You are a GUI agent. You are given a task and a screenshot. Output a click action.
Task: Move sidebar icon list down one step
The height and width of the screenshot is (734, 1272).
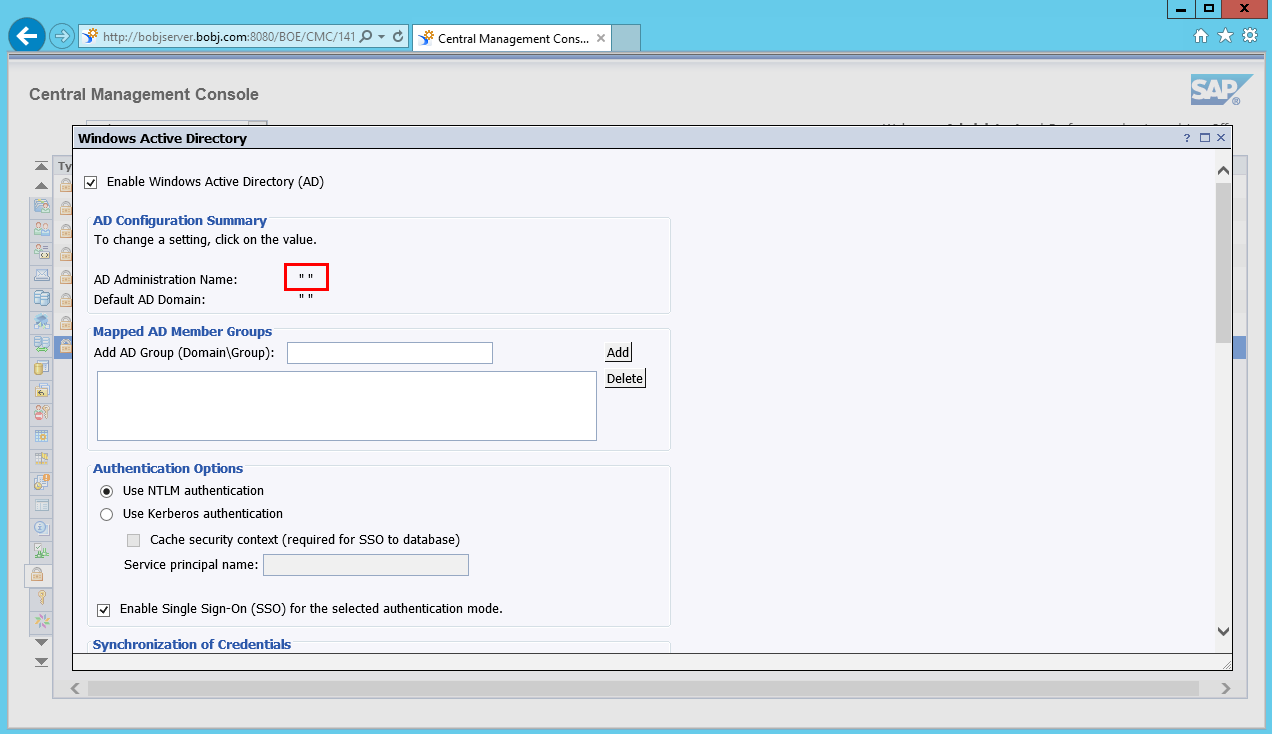point(41,642)
